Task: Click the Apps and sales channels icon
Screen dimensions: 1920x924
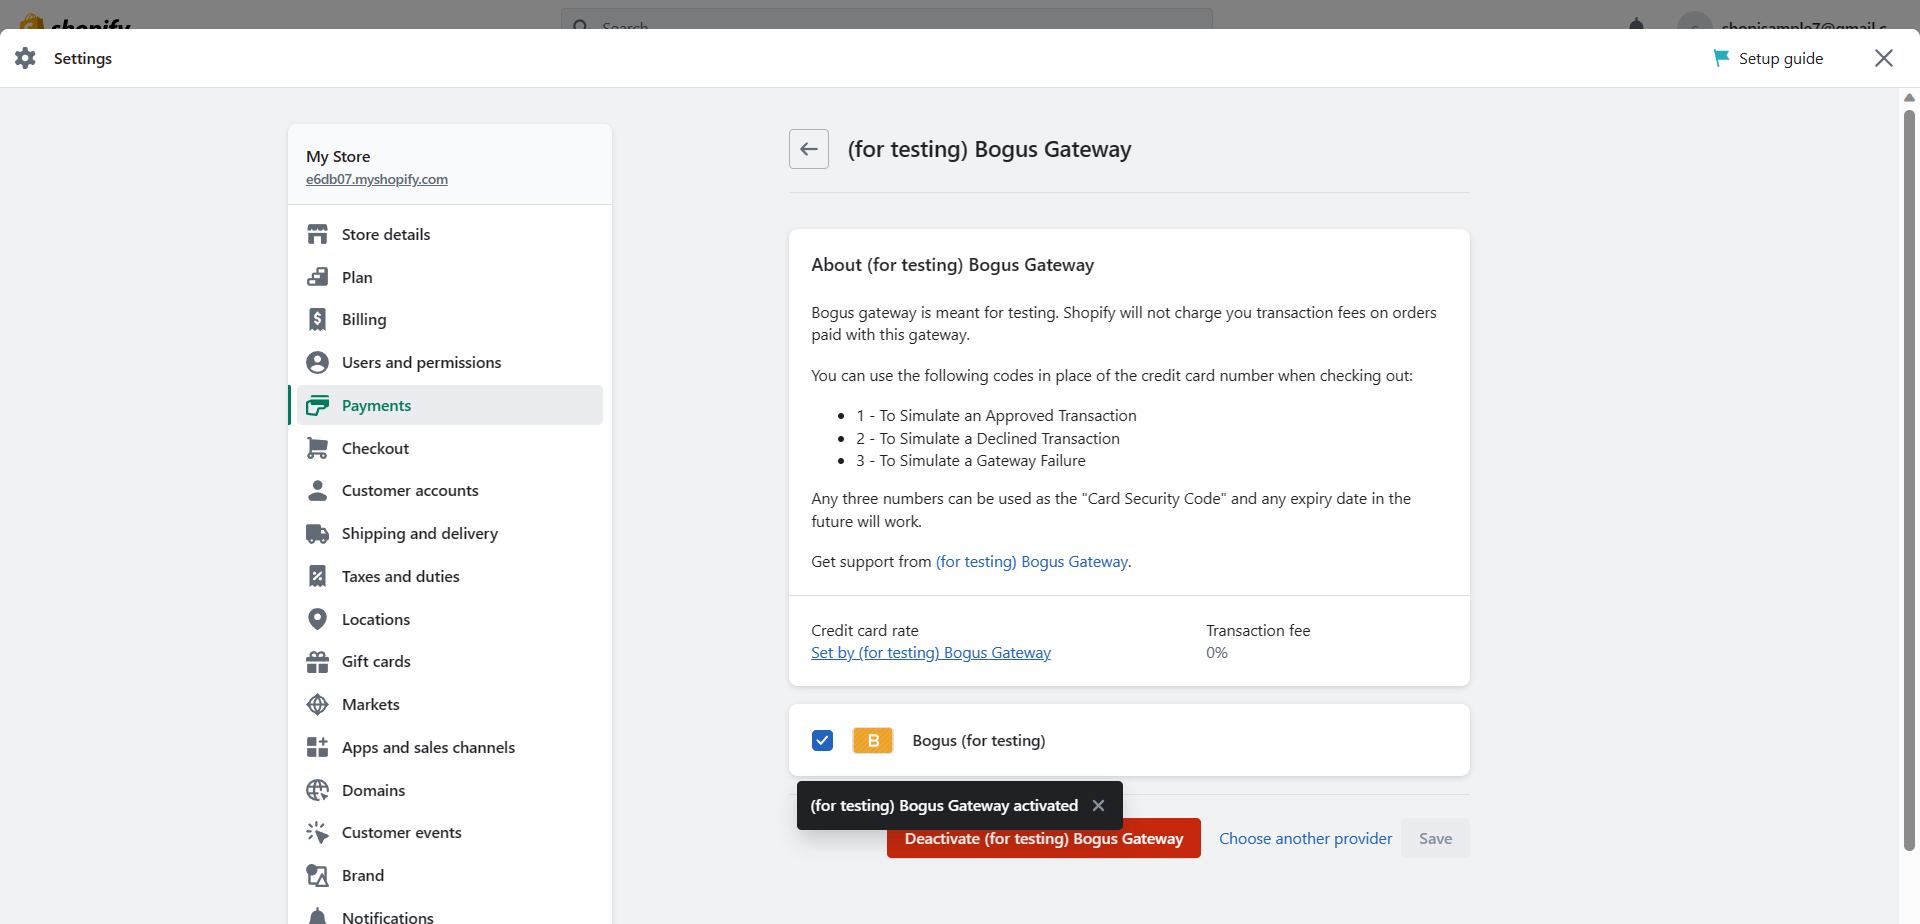Action: [318, 747]
